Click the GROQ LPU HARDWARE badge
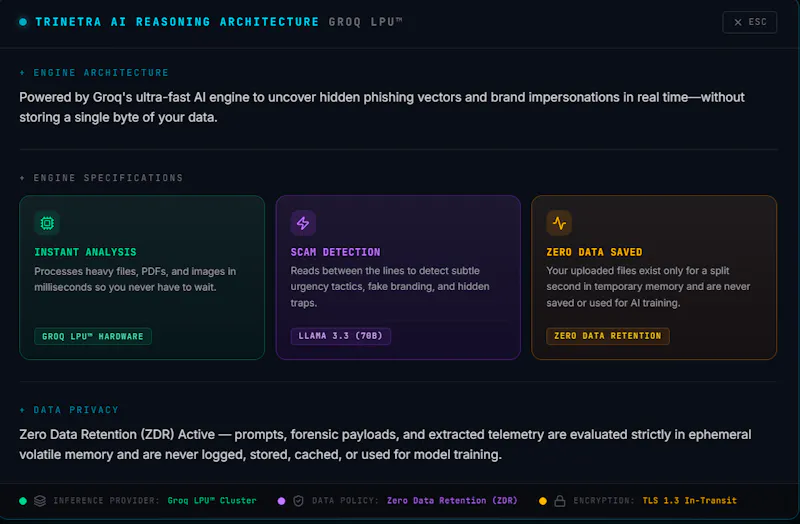Screen dimensions: 800x524 tap(93, 336)
